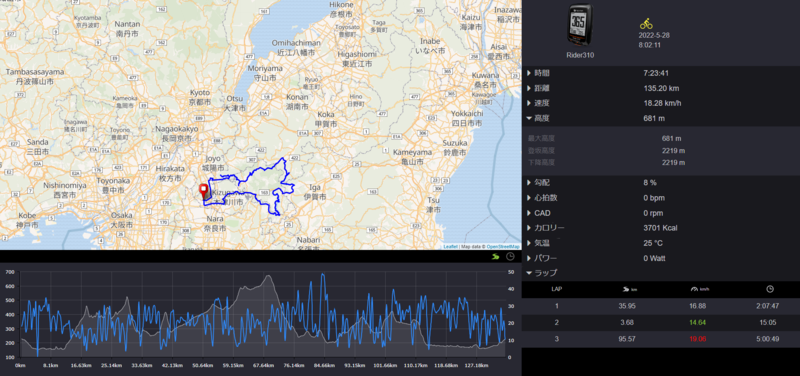Click the Rider310 device name label
800x376 pixels.
[x=581, y=55]
